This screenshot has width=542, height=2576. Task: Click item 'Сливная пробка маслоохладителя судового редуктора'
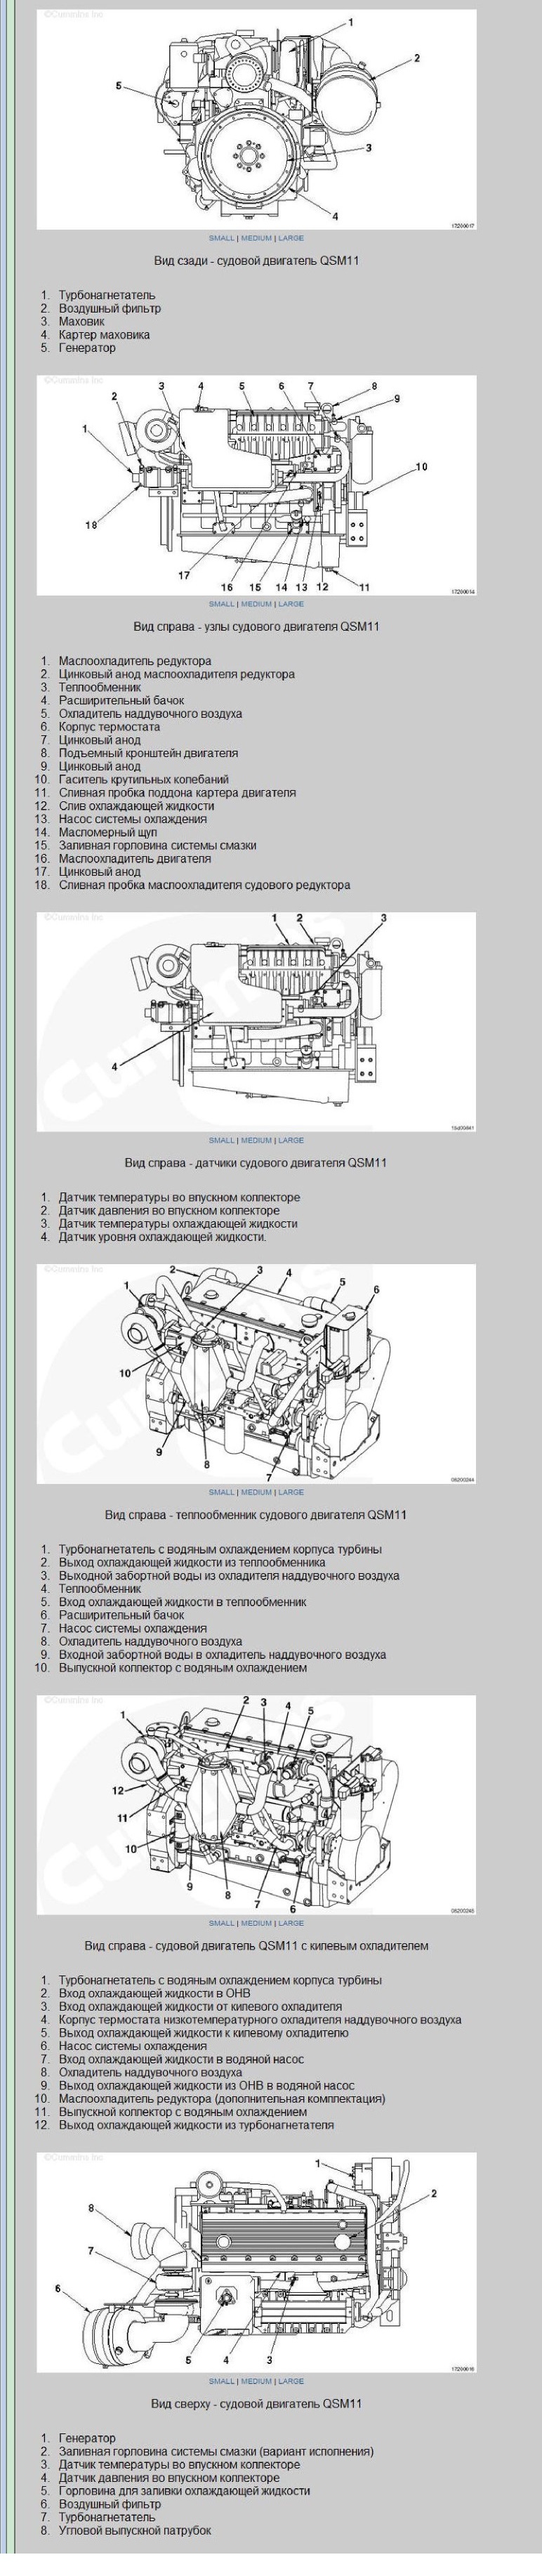point(204,885)
